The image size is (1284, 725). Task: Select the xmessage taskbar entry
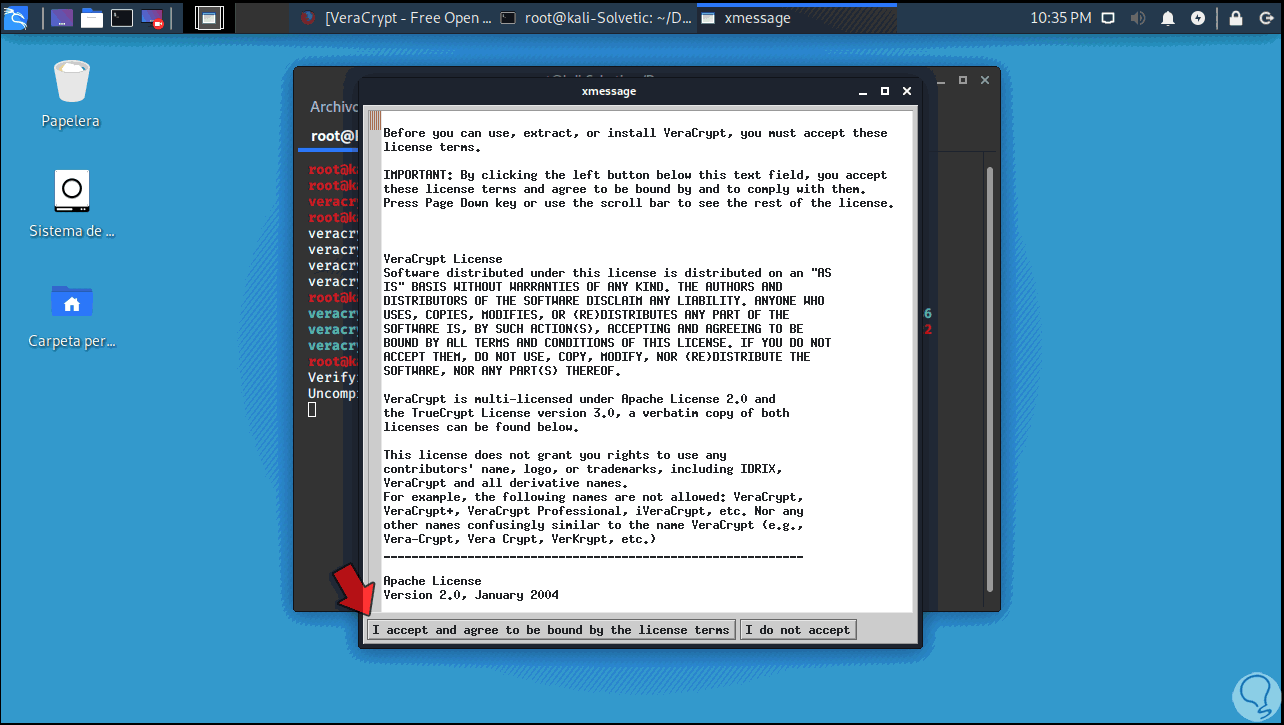click(795, 18)
